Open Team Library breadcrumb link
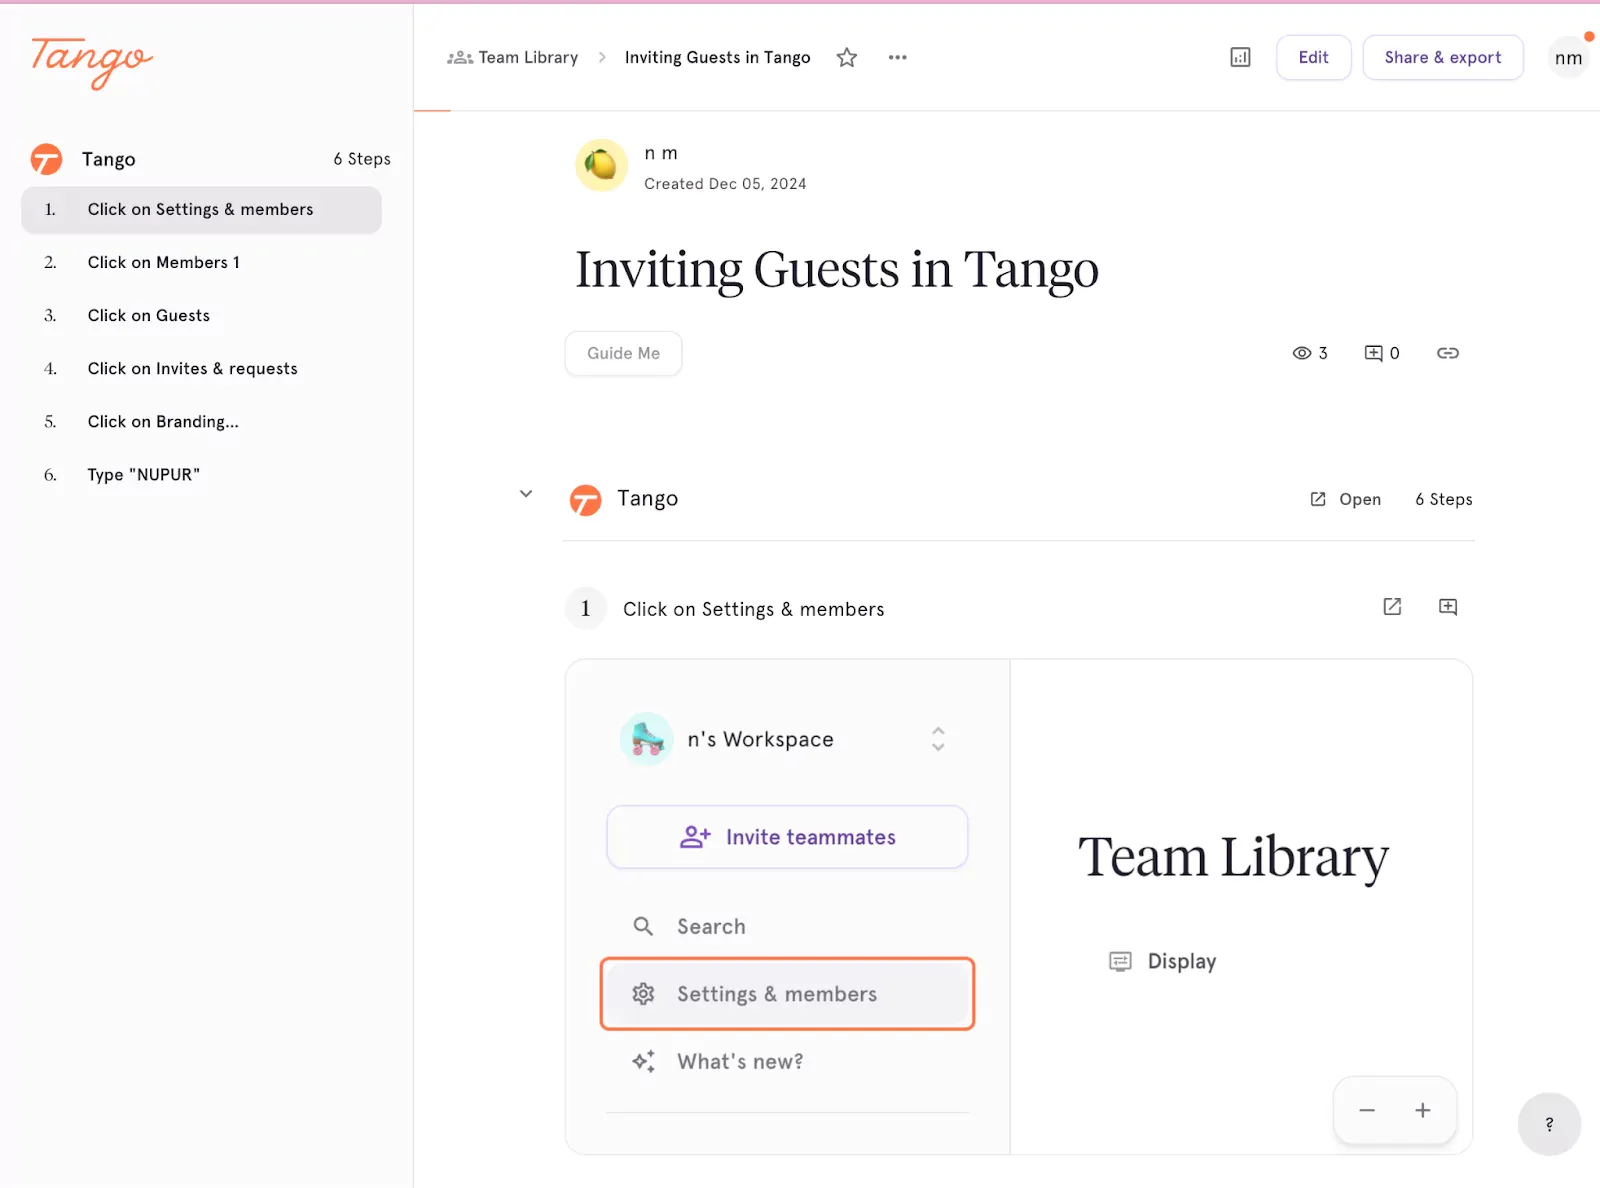 click(x=528, y=58)
